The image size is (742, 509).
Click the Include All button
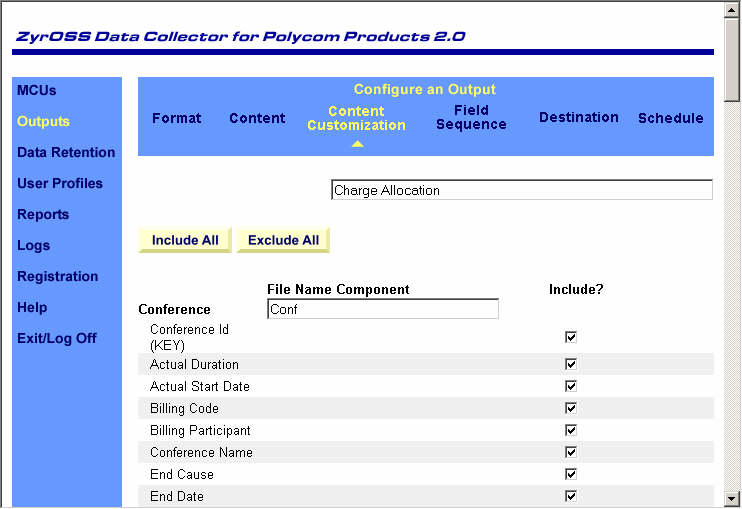[x=185, y=240]
